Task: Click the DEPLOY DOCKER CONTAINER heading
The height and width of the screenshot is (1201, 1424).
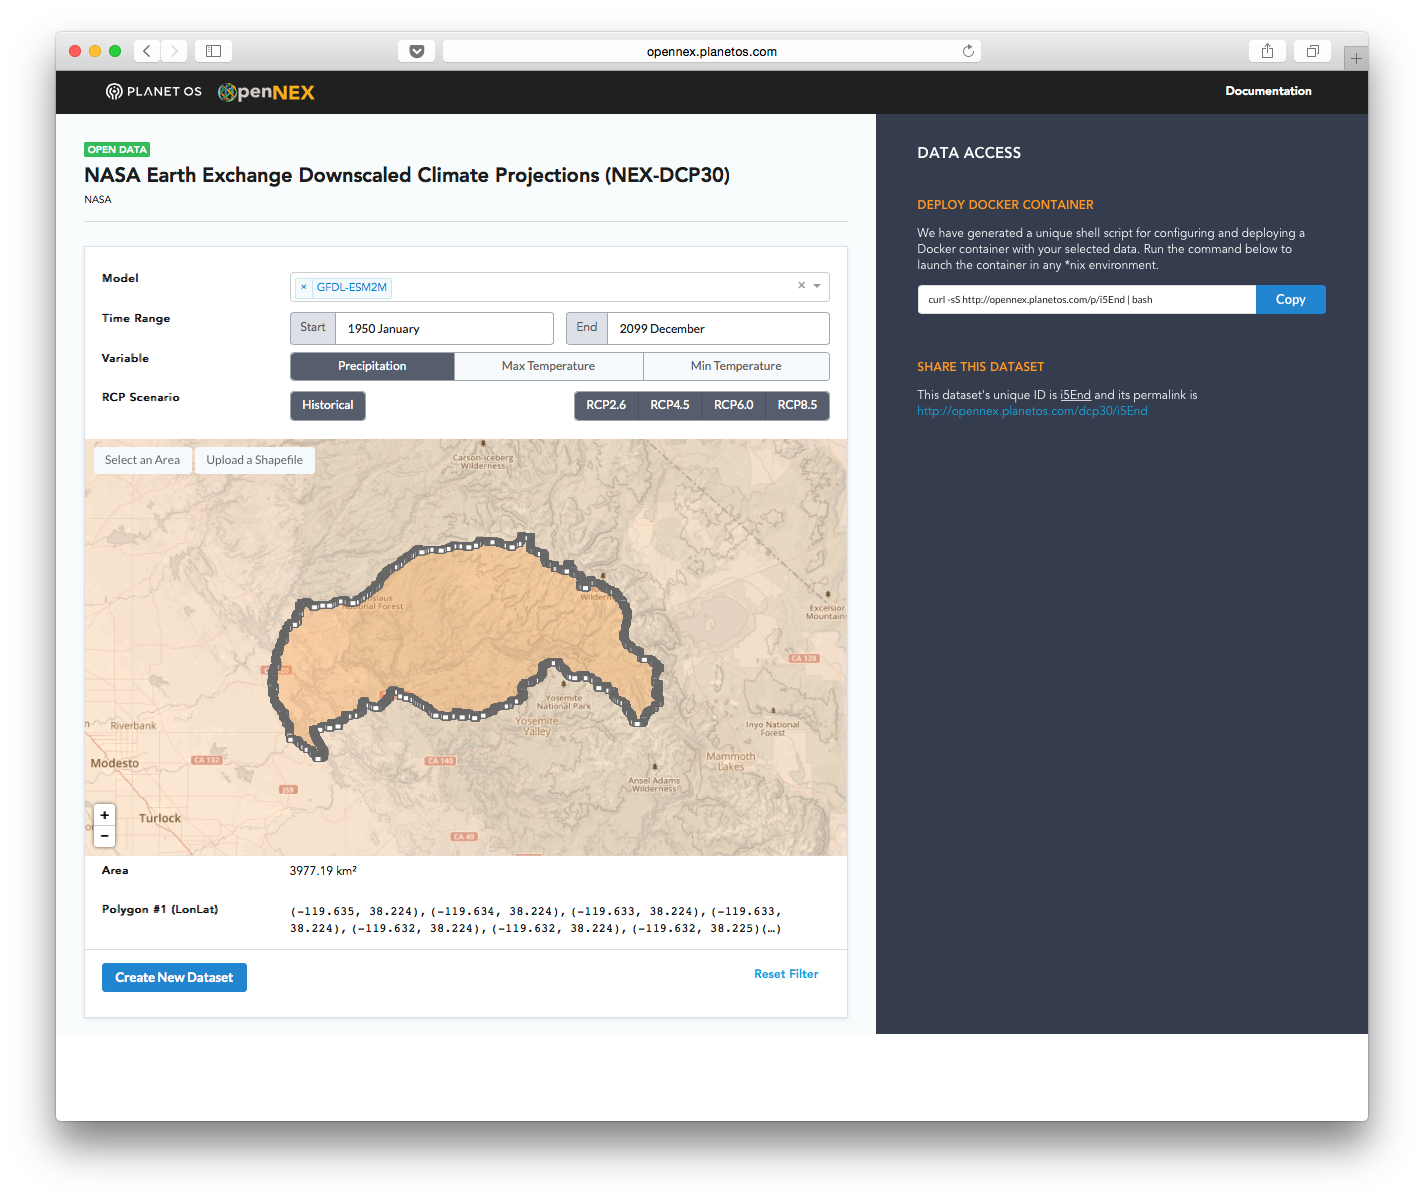Action: (1005, 205)
